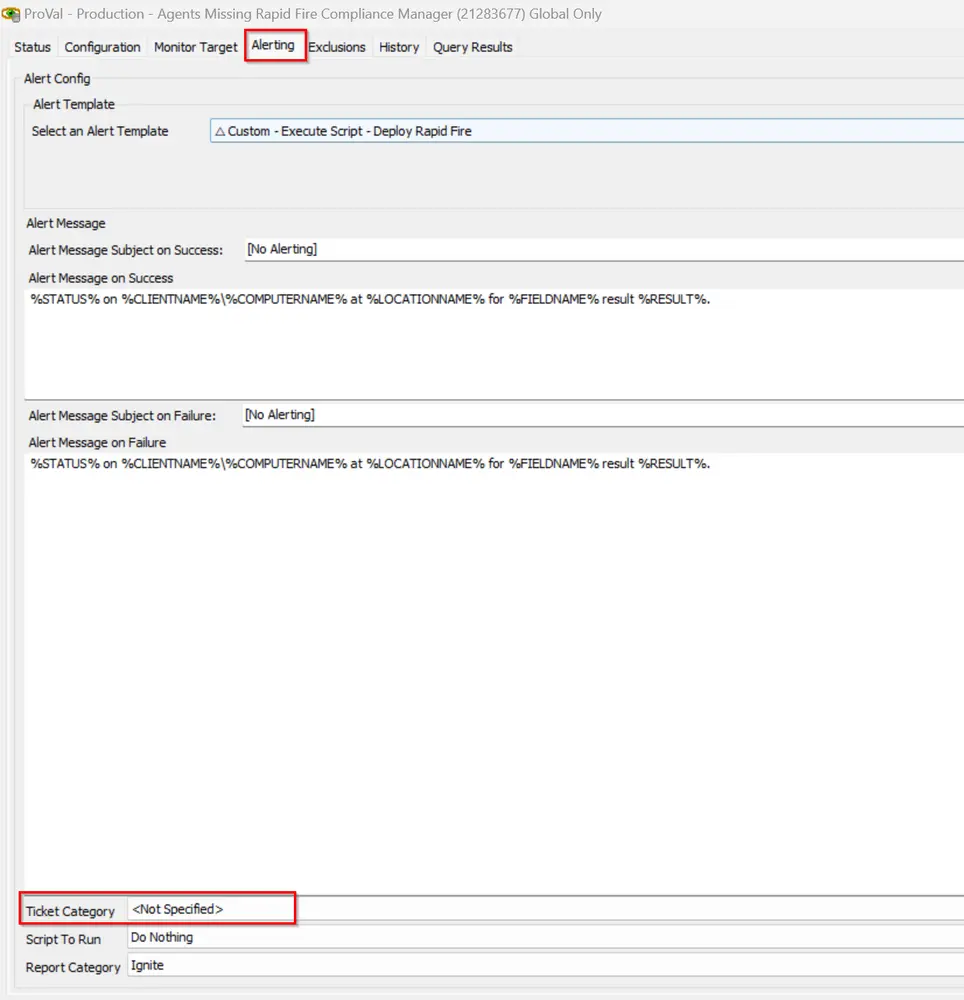Open the Report Category dropdown showing Ignite
The width and height of the screenshot is (964, 1000).
click(546, 966)
